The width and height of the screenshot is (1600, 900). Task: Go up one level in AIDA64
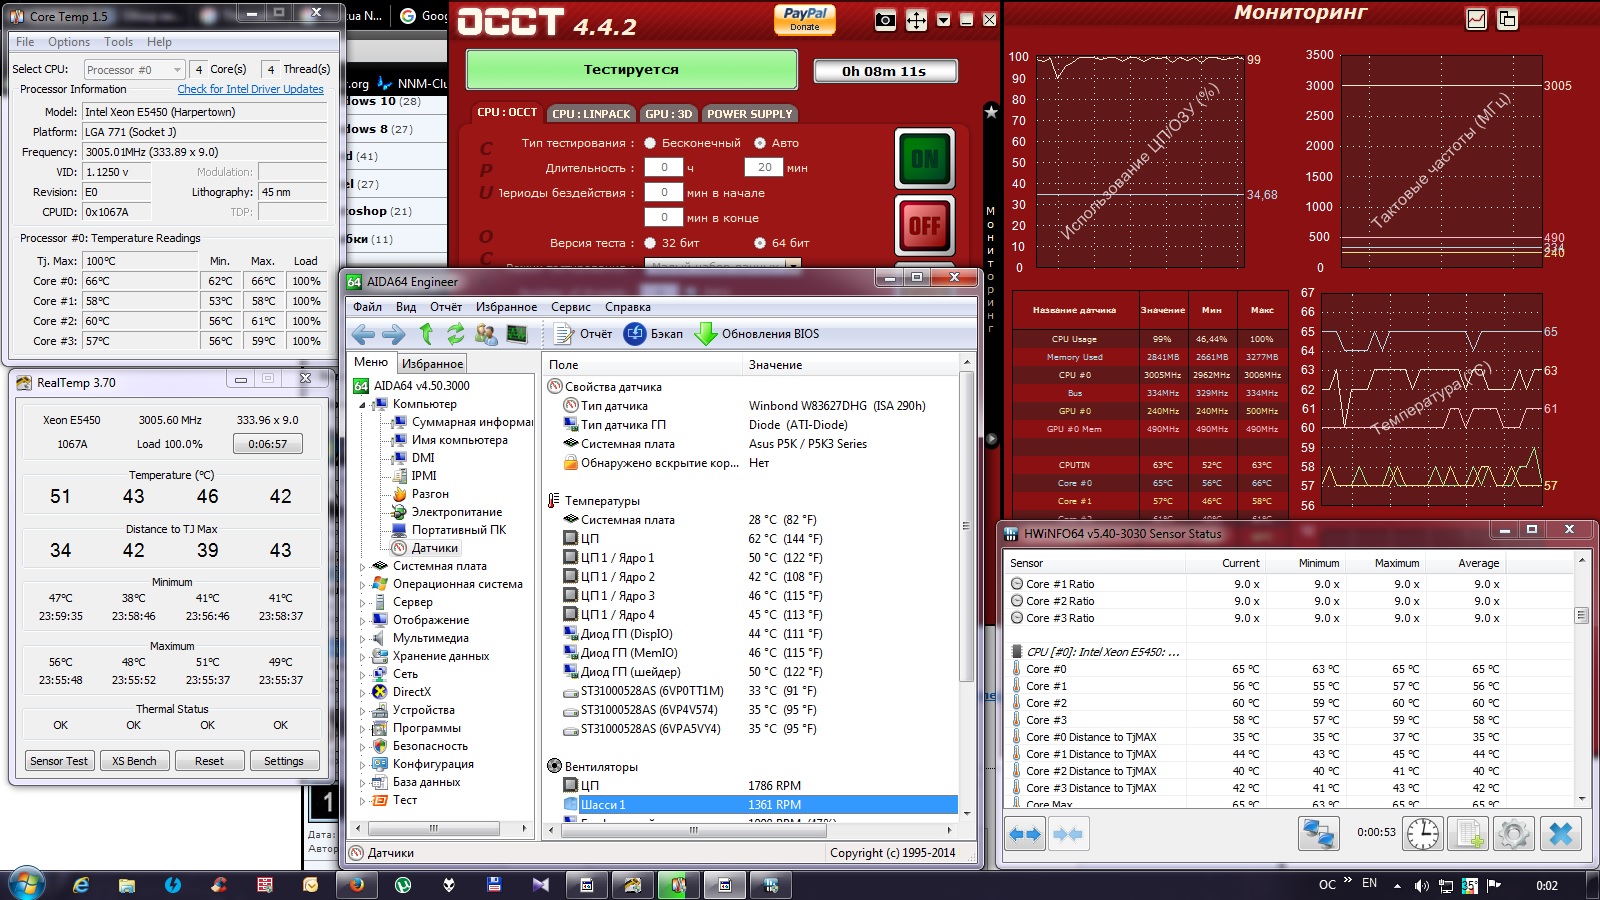click(427, 334)
